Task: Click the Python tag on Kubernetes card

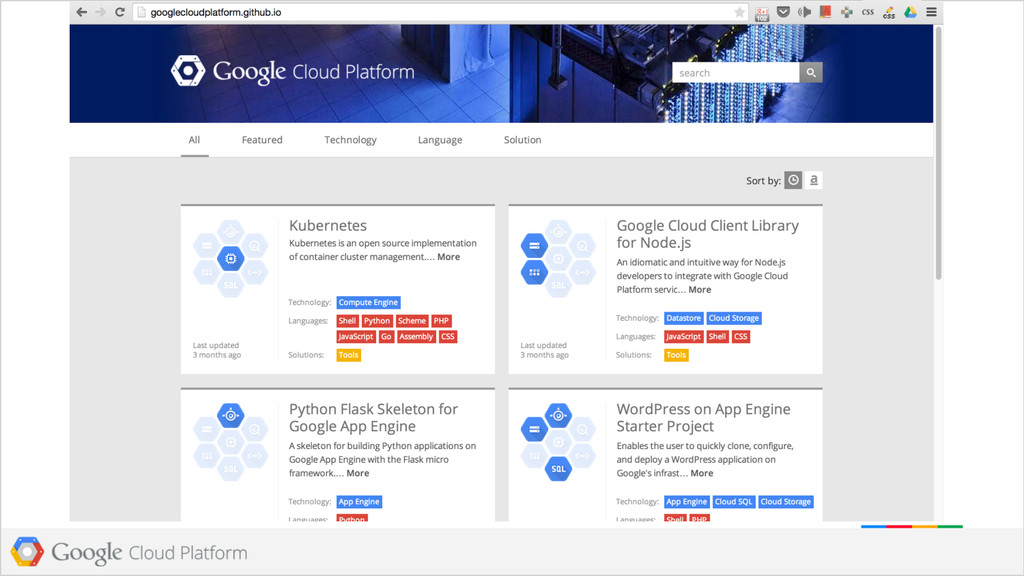Action: click(x=377, y=321)
